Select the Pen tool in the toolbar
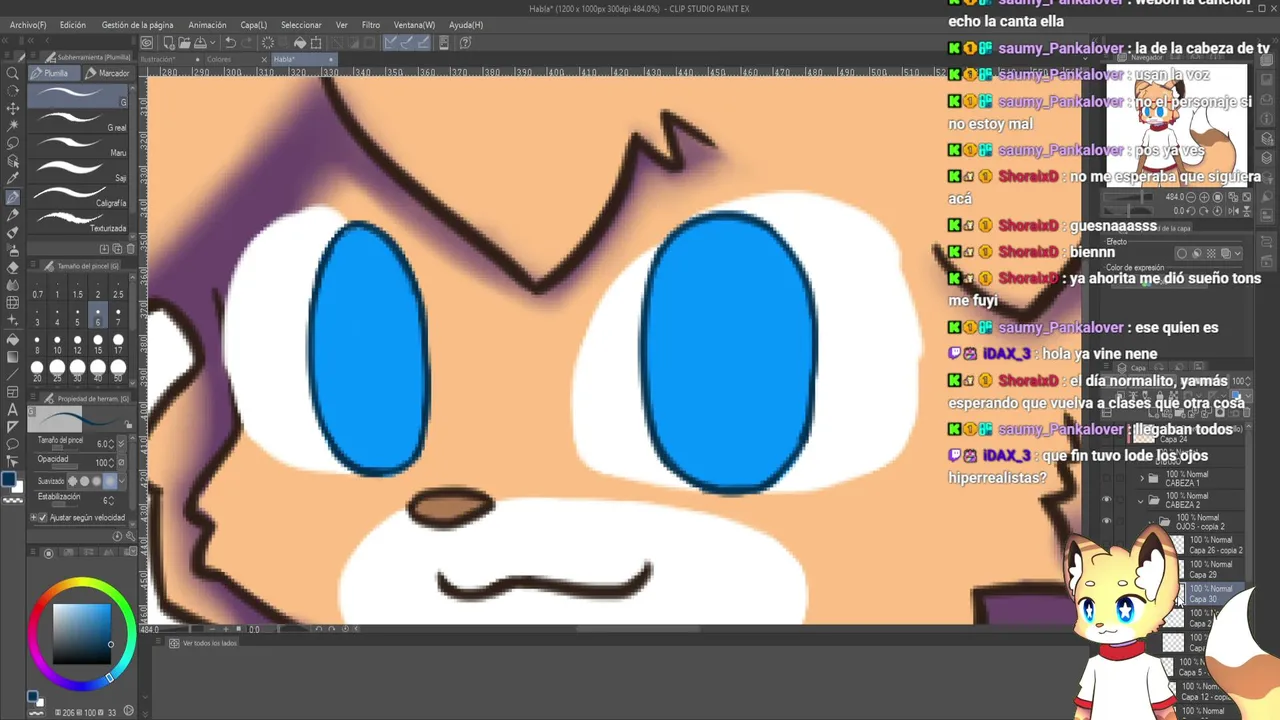Image resolution: width=1280 pixels, height=720 pixels. coord(13,197)
